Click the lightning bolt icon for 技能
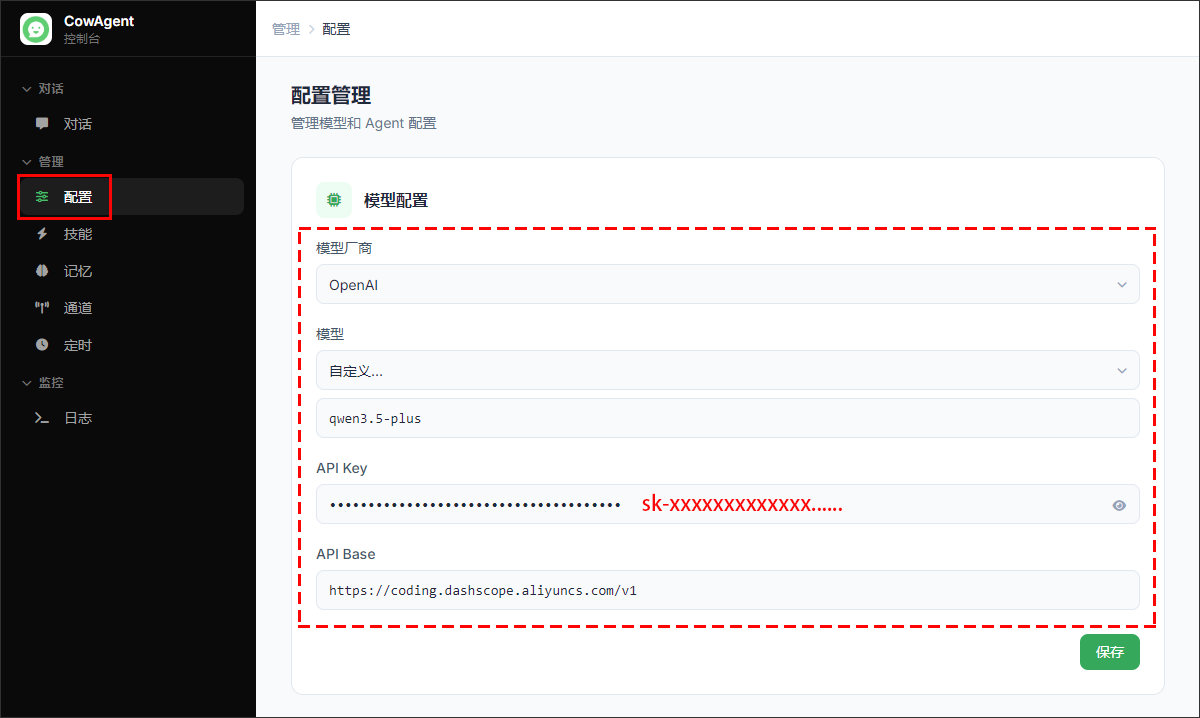The height and width of the screenshot is (718, 1200). coord(42,234)
